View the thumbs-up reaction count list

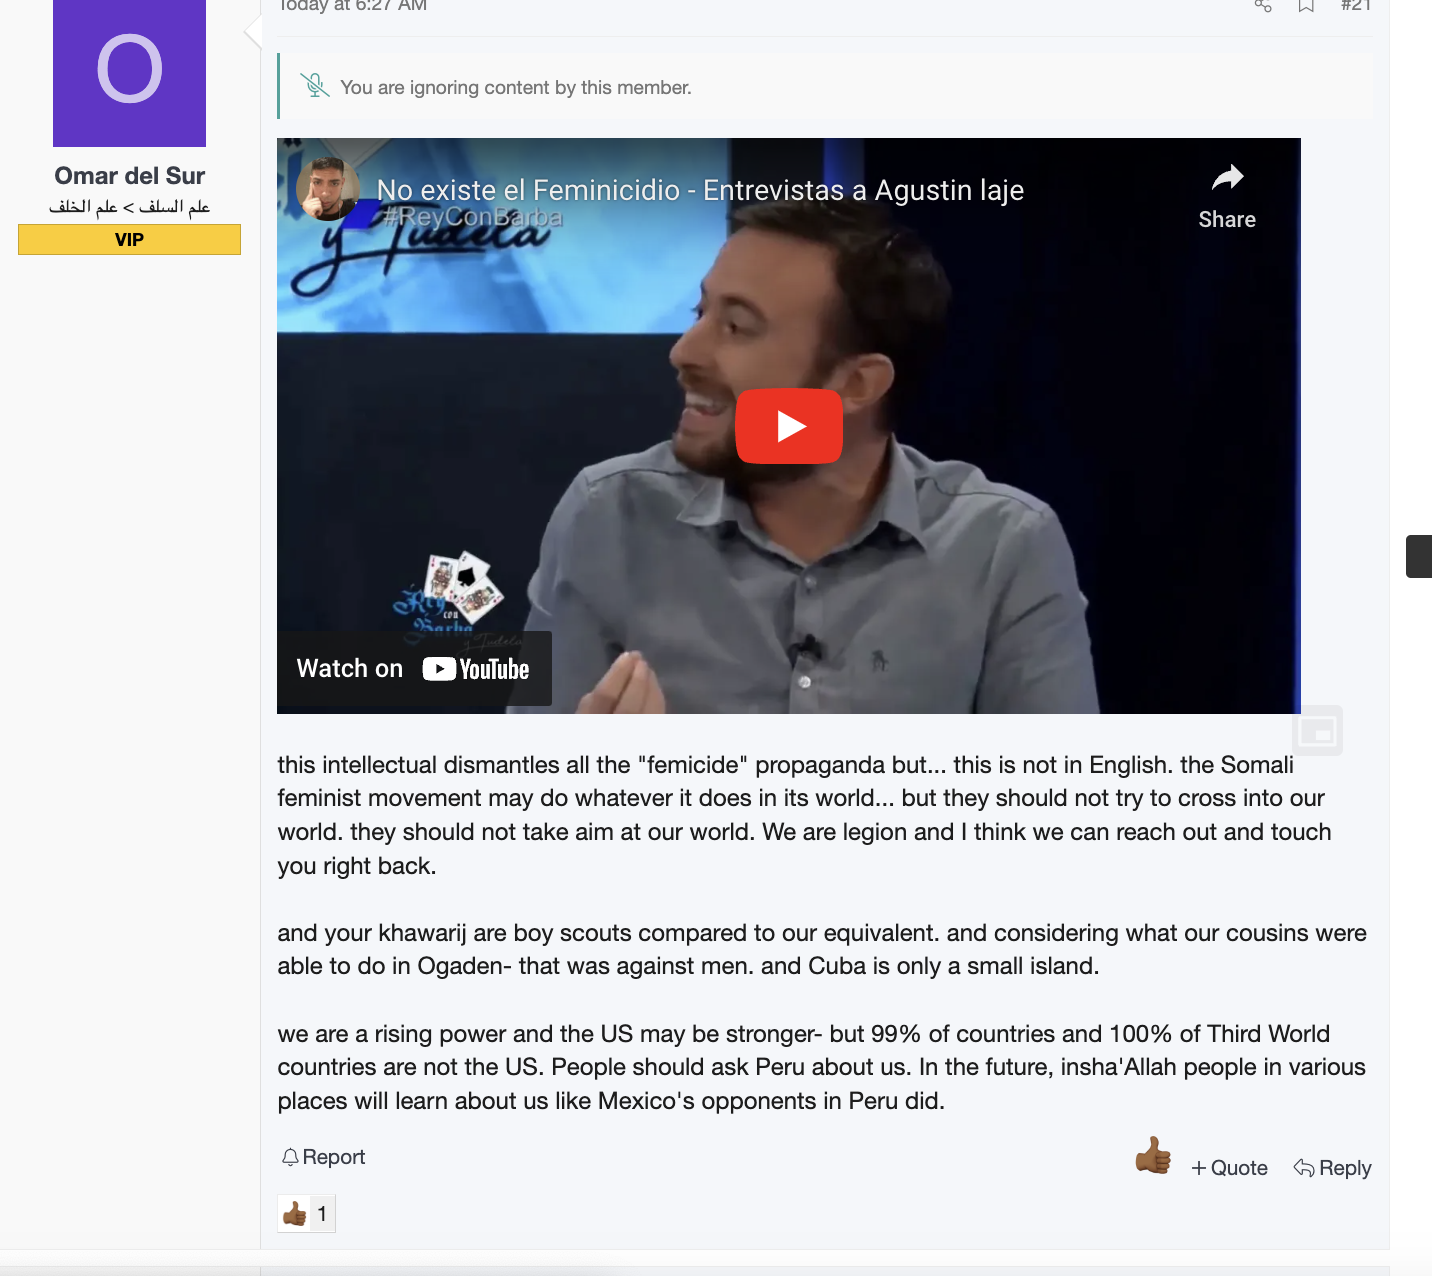[x=306, y=1214]
